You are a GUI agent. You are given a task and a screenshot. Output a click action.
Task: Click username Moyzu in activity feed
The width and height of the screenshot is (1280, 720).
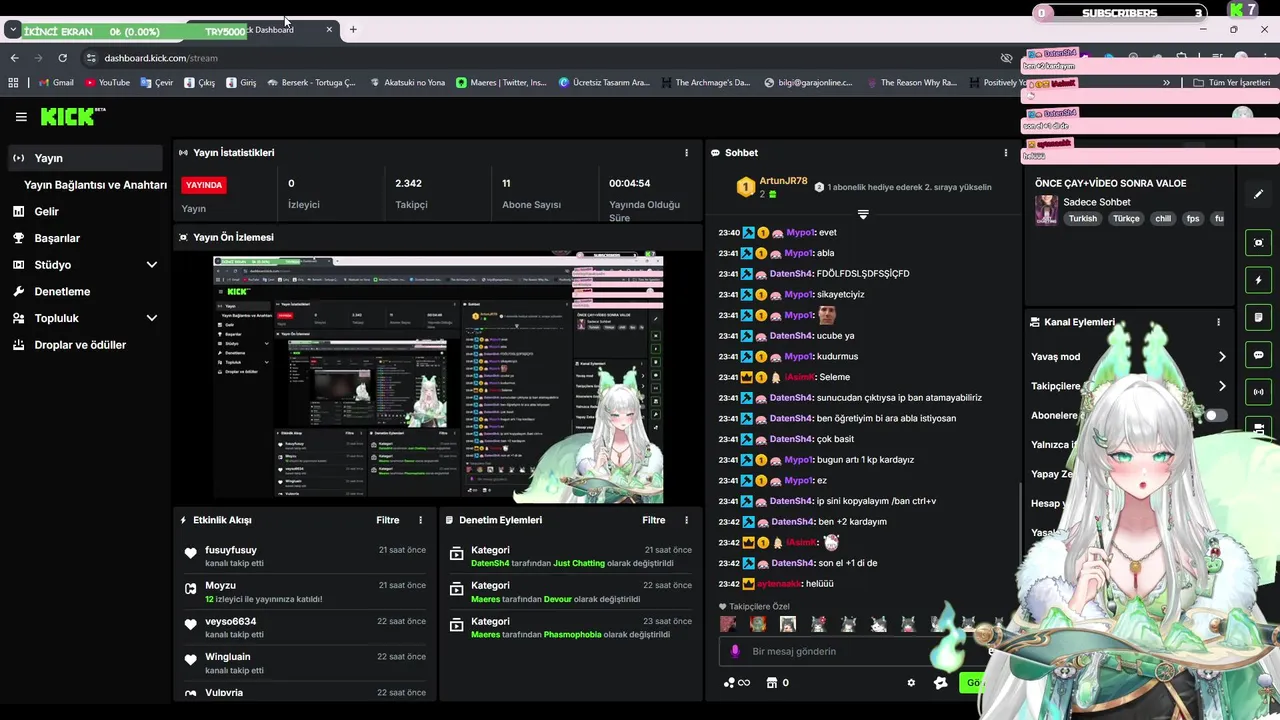[221, 586]
